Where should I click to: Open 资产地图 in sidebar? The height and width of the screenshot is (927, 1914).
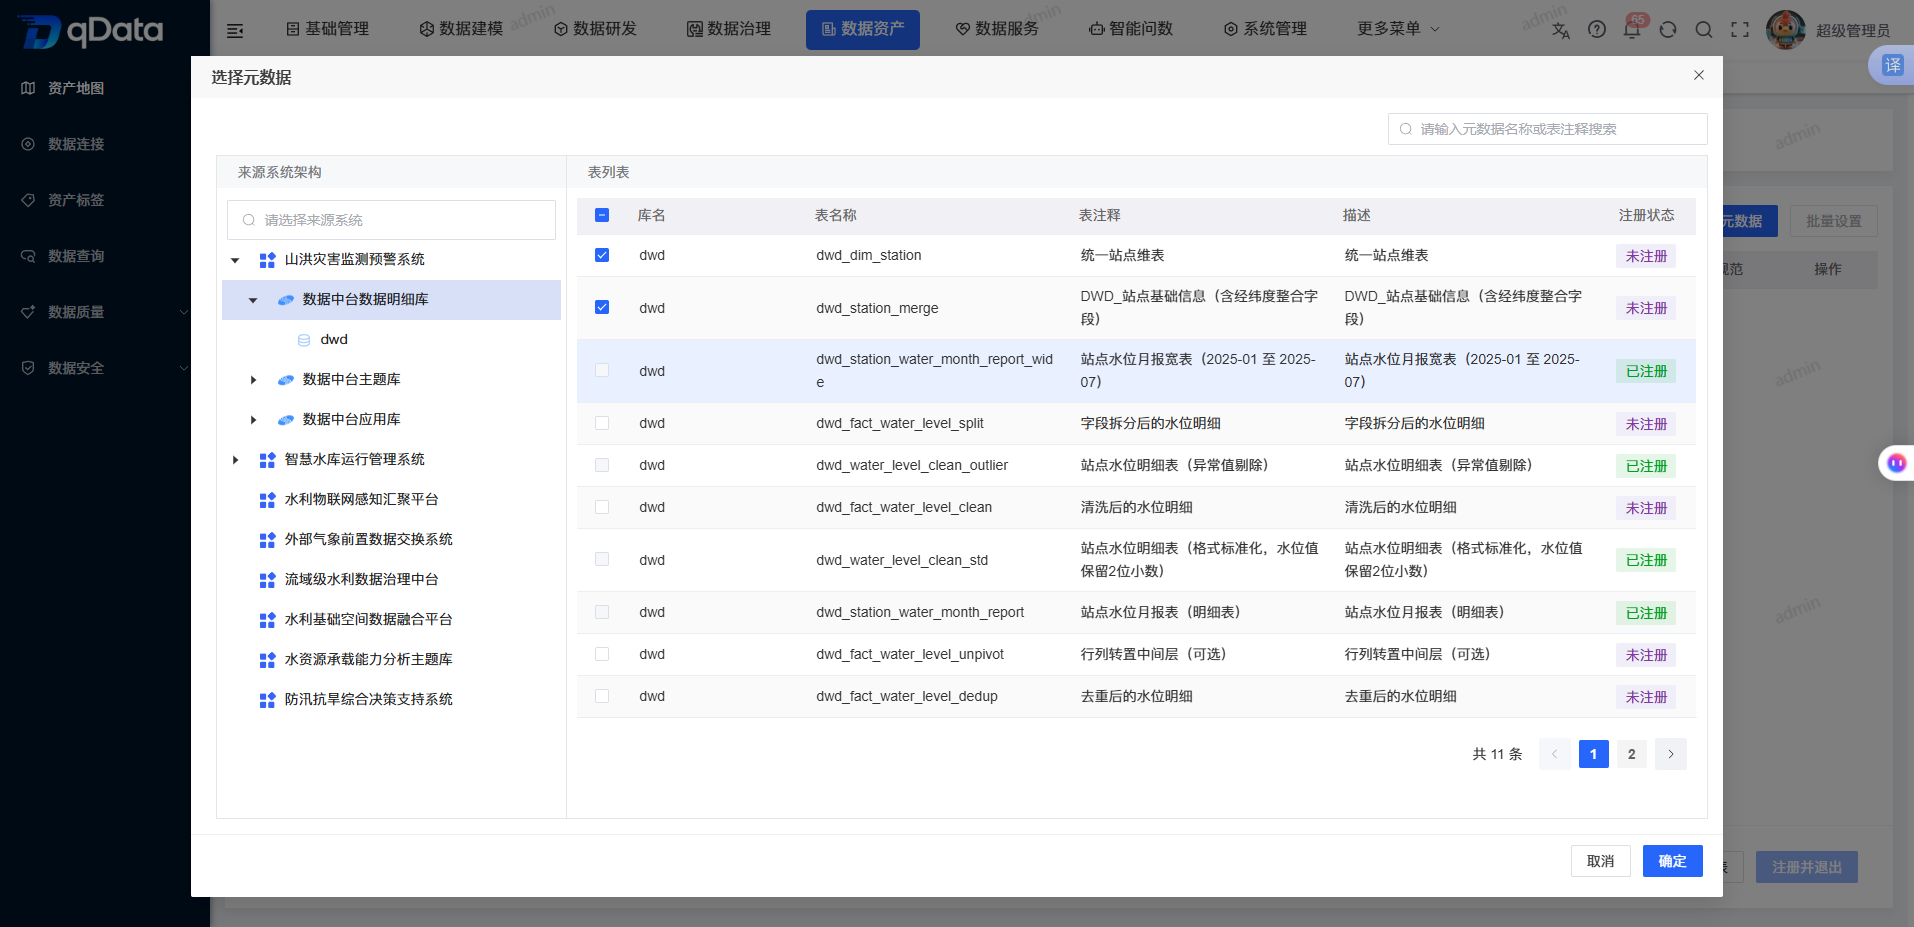point(76,88)
